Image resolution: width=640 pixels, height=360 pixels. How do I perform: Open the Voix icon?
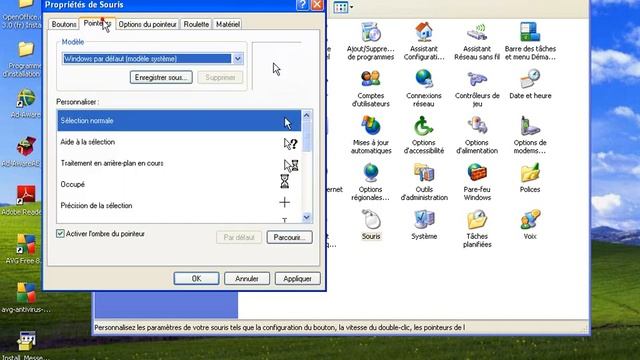pos(530,224)
